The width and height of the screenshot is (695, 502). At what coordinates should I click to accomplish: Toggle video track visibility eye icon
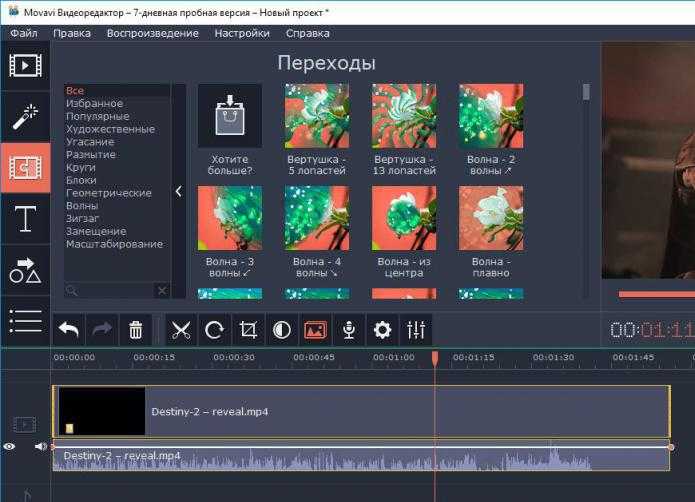pyautogui.click(x=9, y=447)
